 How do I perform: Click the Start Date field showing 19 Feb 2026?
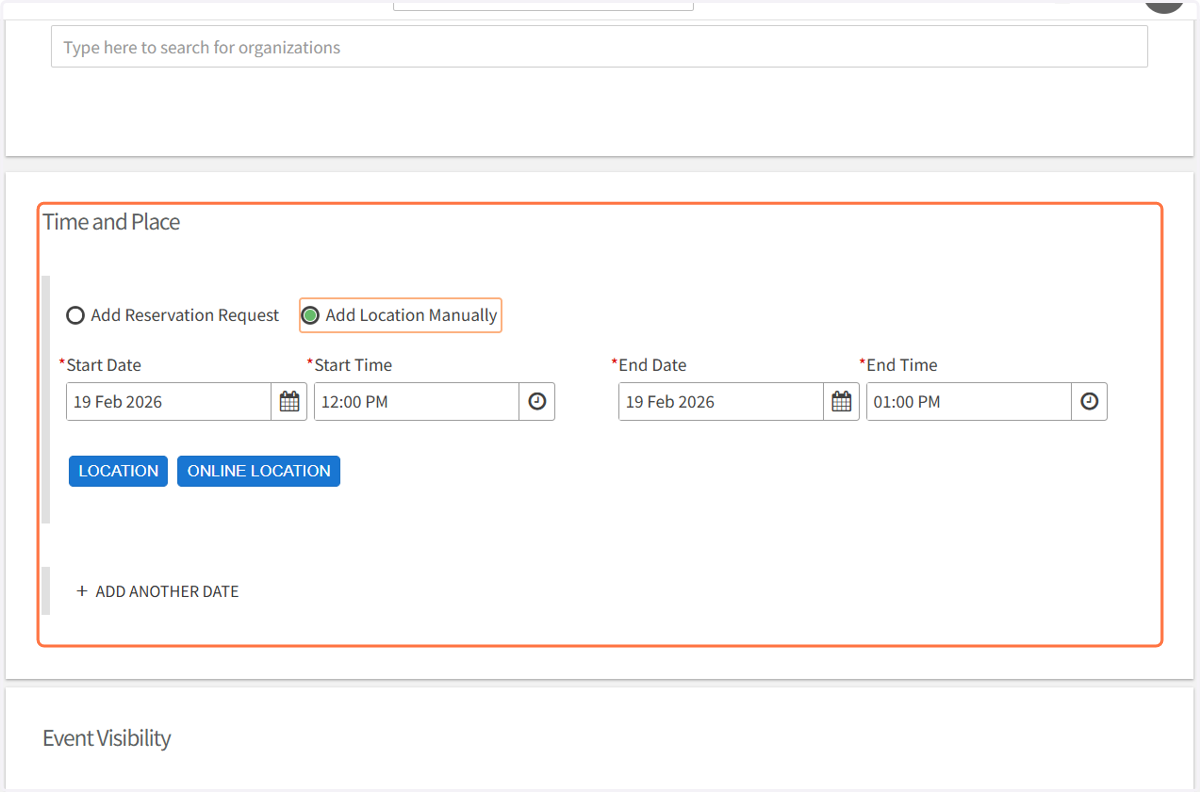click(x=169, y=402)
